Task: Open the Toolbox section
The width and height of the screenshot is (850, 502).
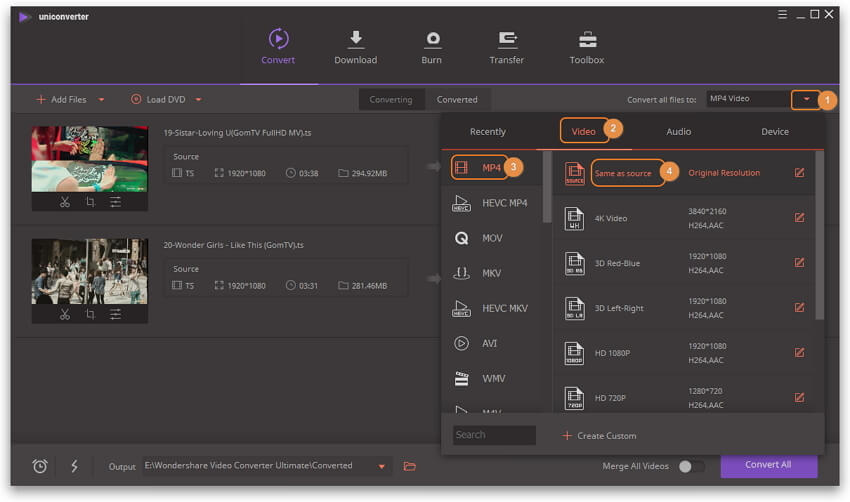Action: [x=586, y=47]
